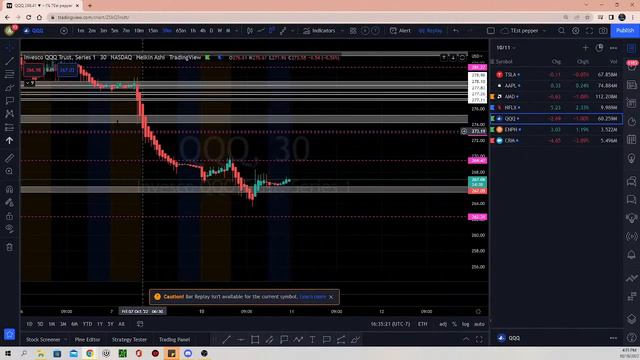
Task: Expand the USD currency dropdown on price axis
Action: coord(477,56)
